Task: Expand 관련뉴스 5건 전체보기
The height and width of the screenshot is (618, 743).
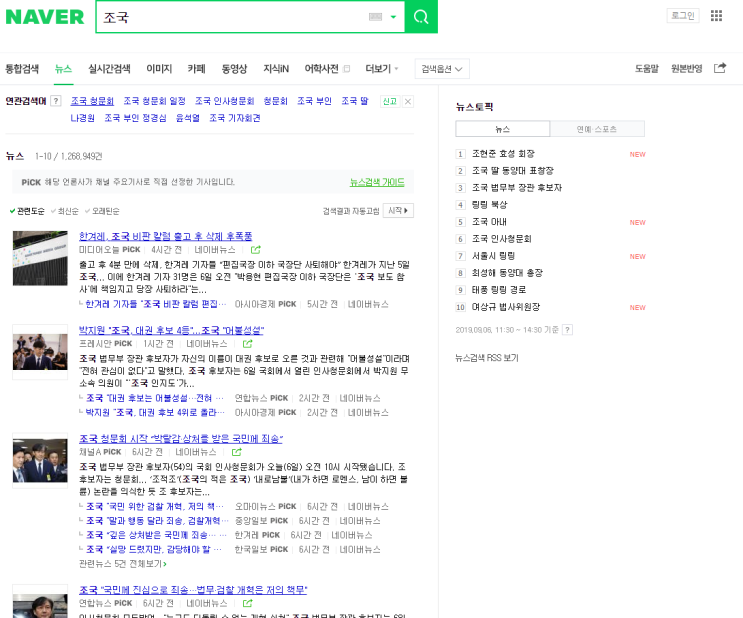Action: 122,563
